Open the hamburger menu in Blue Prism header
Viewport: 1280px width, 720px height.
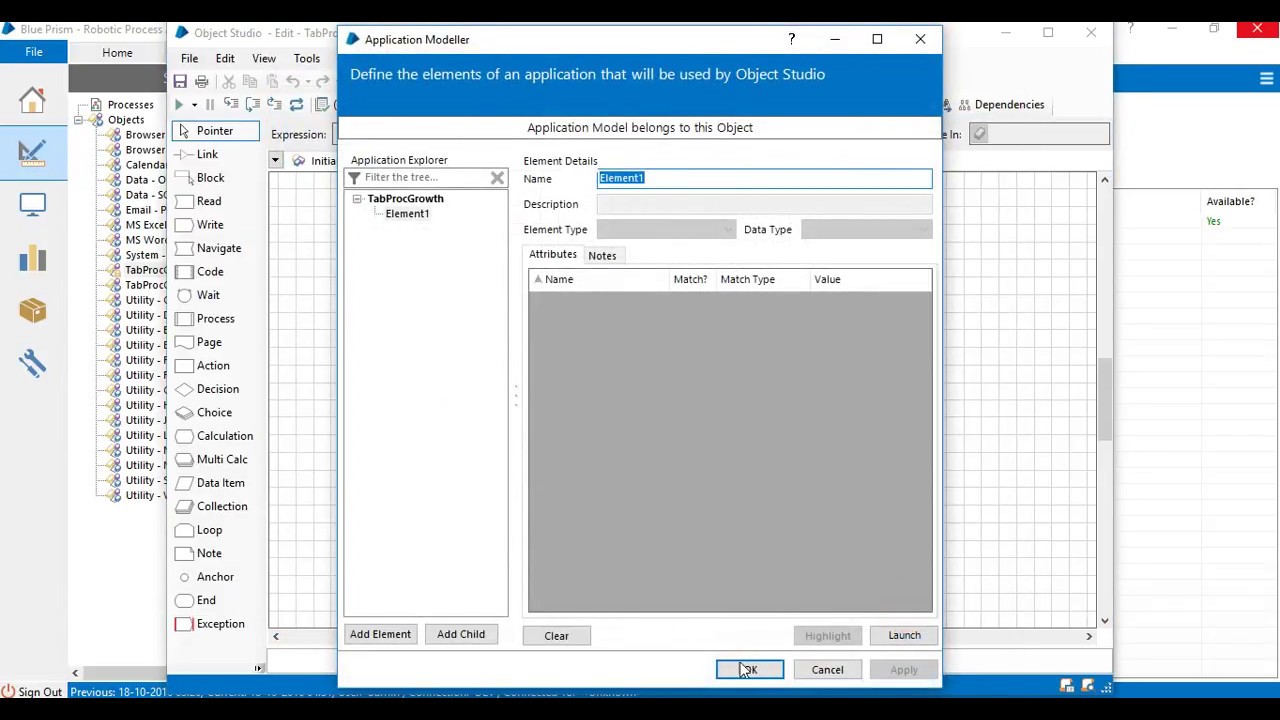(x=1266, y=79)
